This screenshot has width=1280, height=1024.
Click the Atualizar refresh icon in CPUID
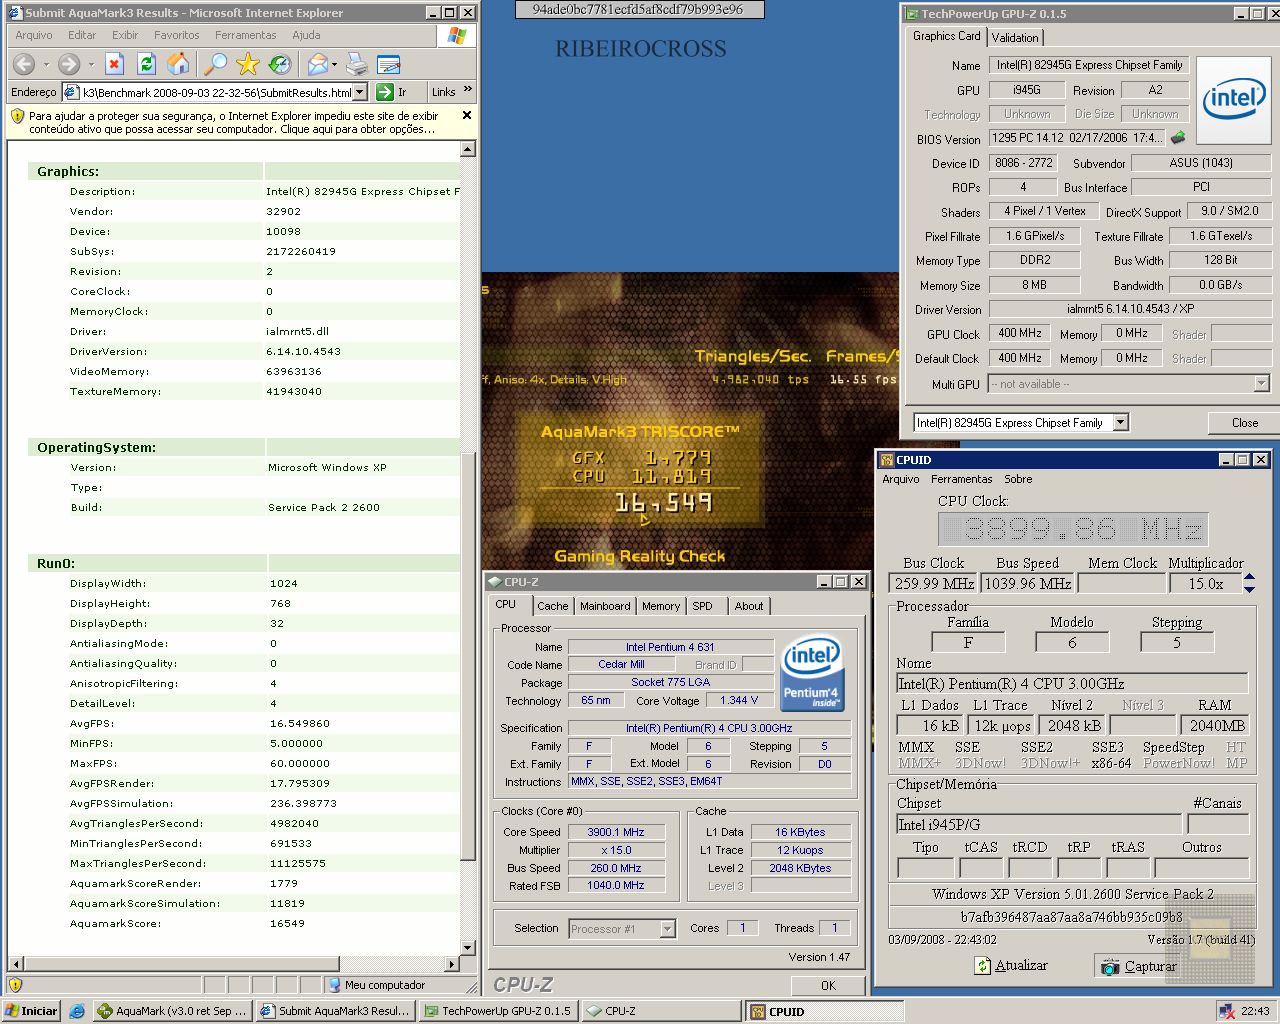pos(983,965)
